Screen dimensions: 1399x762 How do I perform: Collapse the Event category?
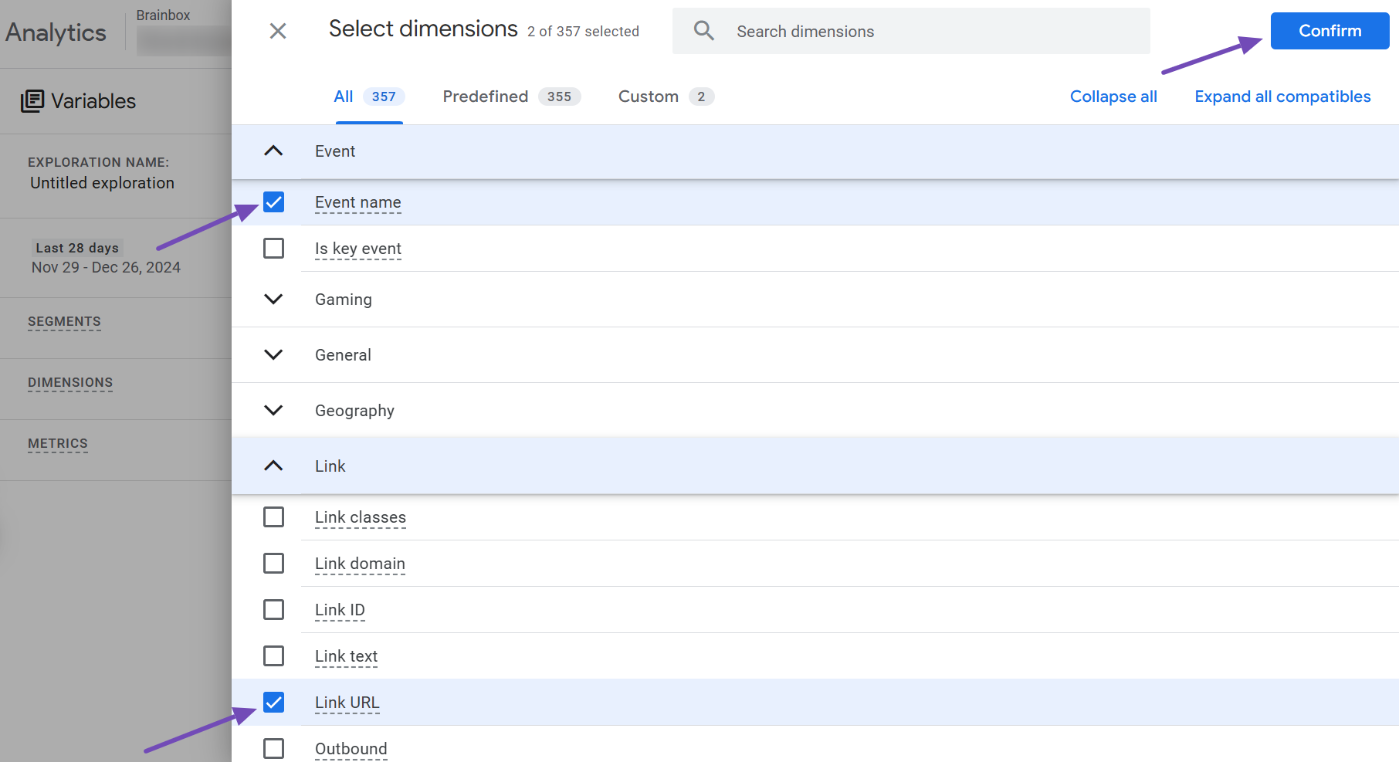273,151
